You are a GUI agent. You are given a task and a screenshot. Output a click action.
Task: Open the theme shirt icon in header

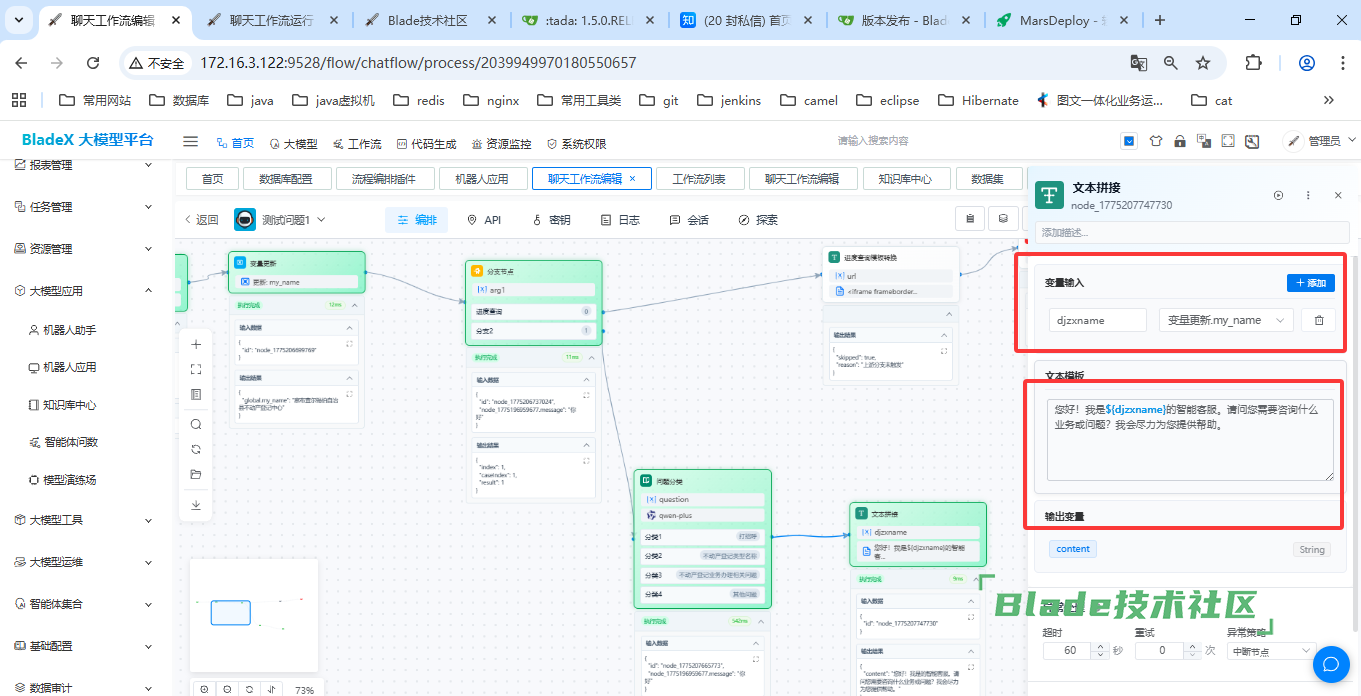pos(1156,142)
